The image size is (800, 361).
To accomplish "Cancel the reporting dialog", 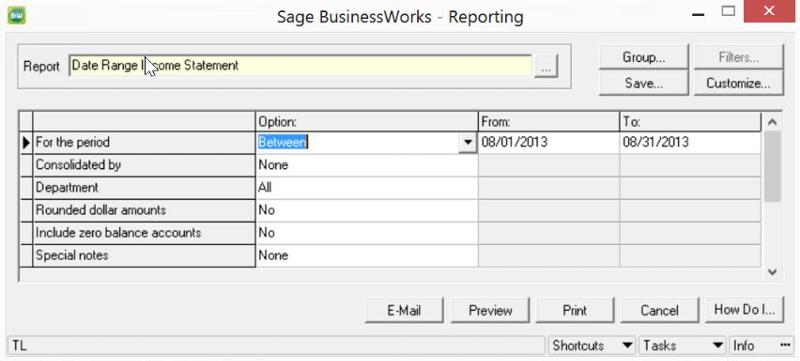I will [660, 310].
